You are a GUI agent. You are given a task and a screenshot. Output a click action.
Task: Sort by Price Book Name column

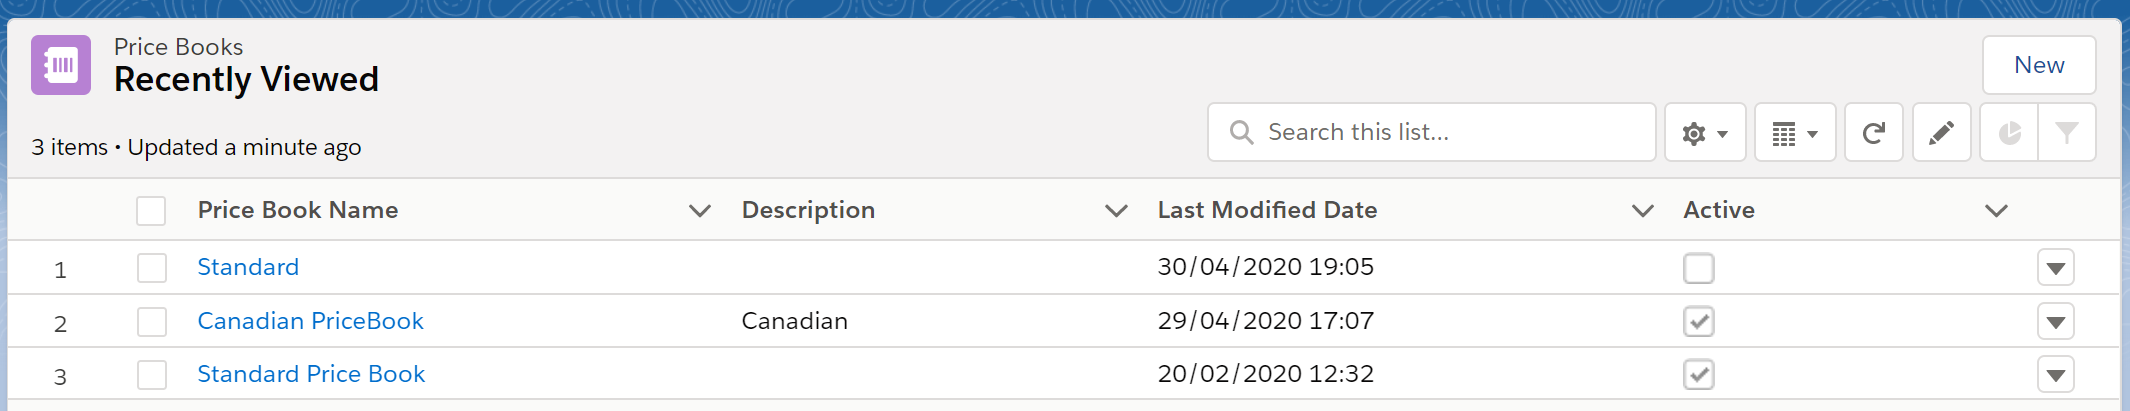[298, 210]
